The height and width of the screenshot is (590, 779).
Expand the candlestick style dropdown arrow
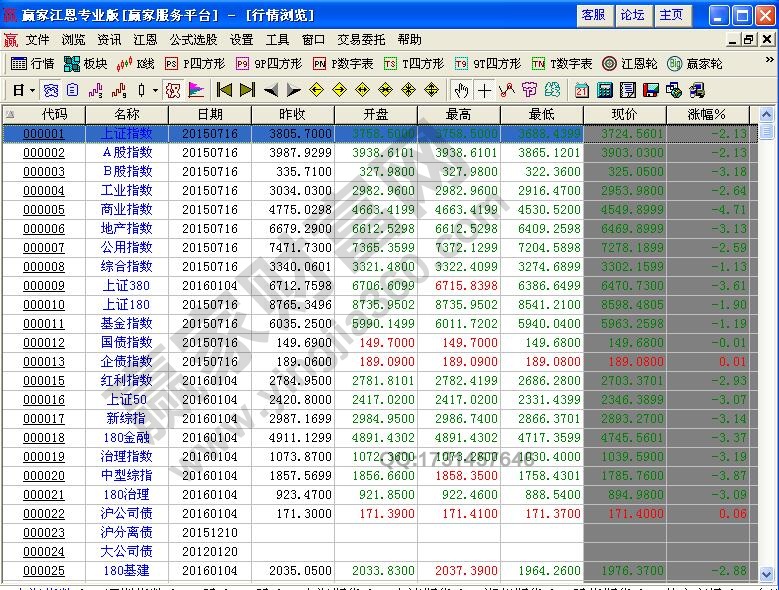click(x=154, y=90)
